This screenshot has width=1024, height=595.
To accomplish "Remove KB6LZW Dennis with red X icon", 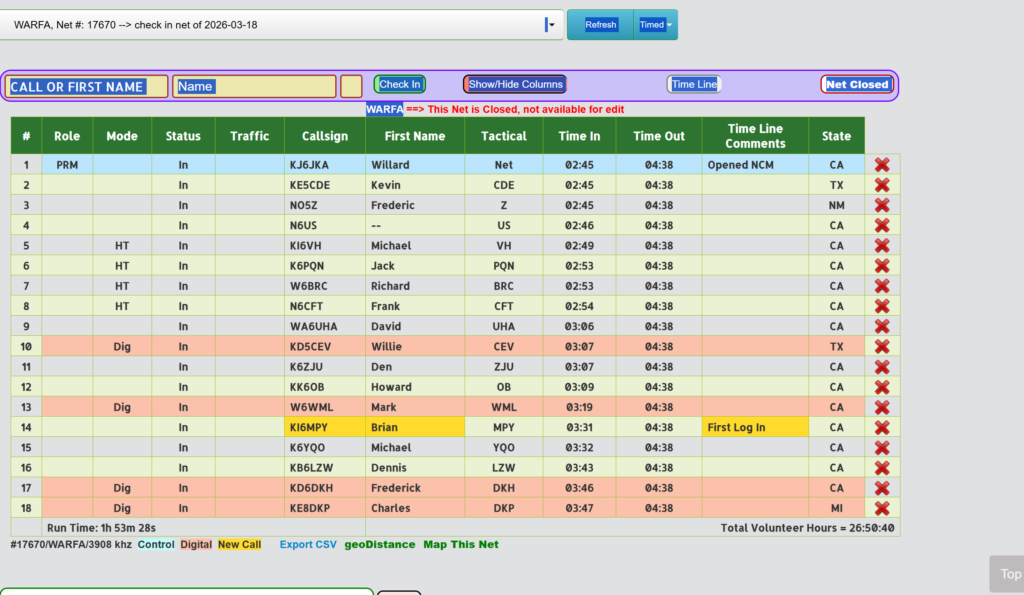I will coord(882,468).
